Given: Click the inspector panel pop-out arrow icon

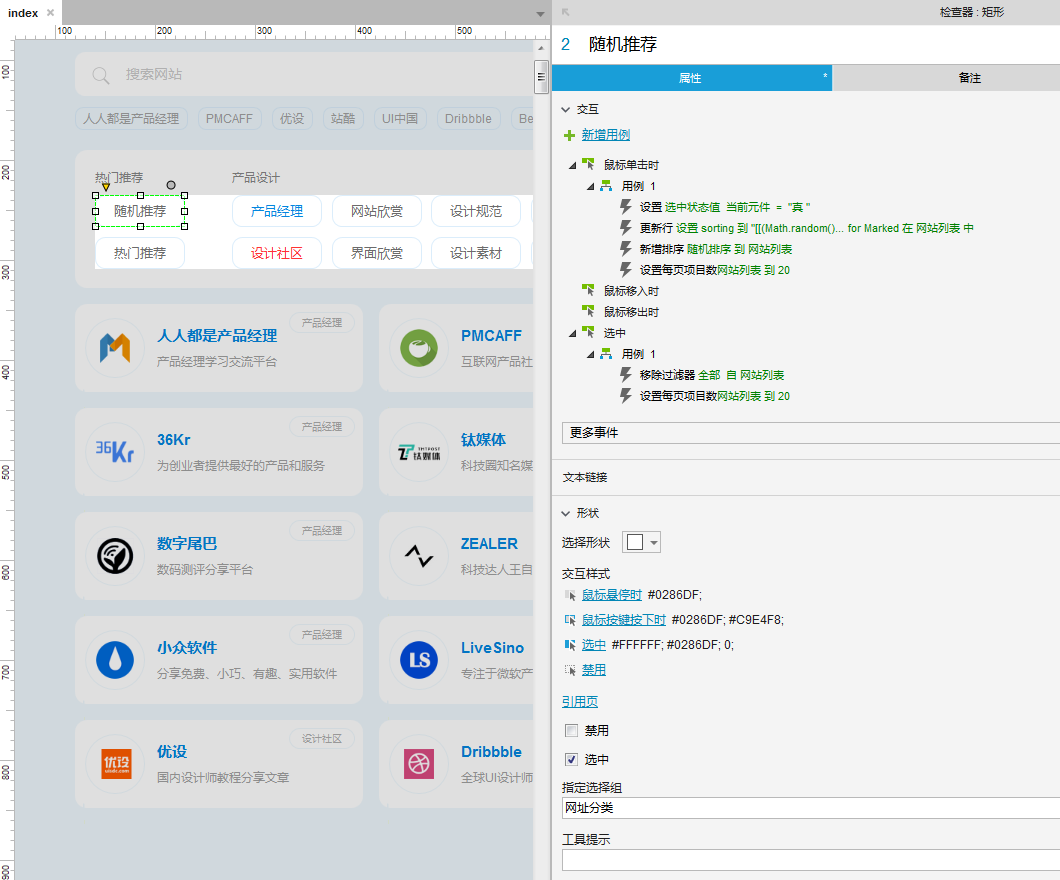Looking at the screenshot, I should (566, 12).
